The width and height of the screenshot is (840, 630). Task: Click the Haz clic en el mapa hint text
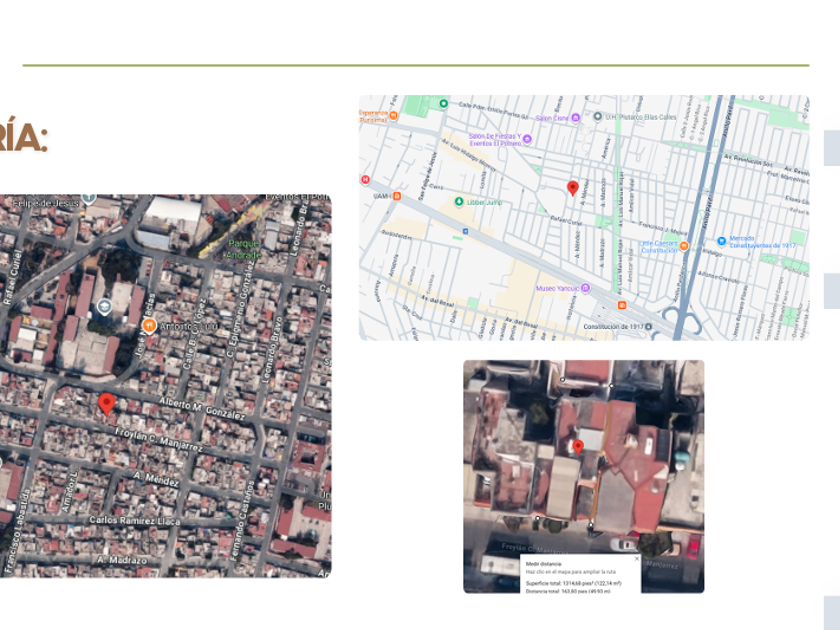pyautogui.click(x=571, y=572)
